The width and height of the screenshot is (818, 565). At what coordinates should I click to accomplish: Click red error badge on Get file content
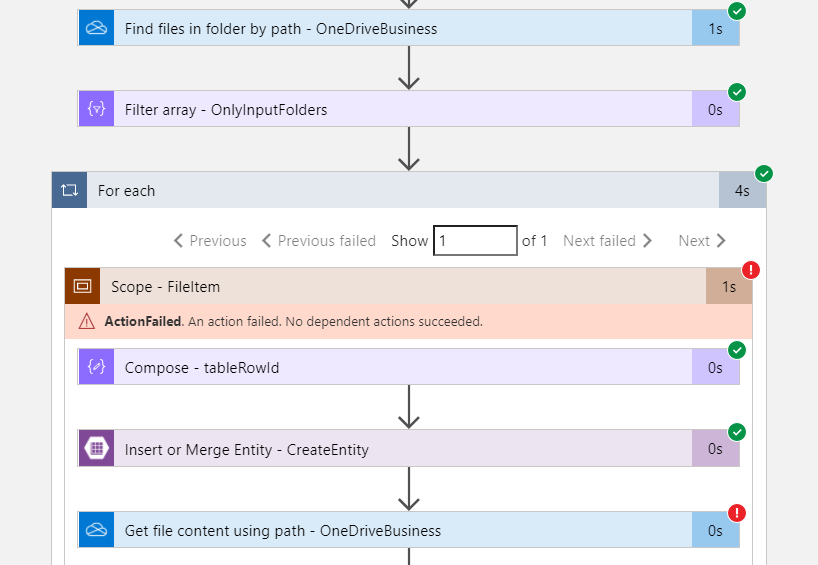[x=737, y=513]
